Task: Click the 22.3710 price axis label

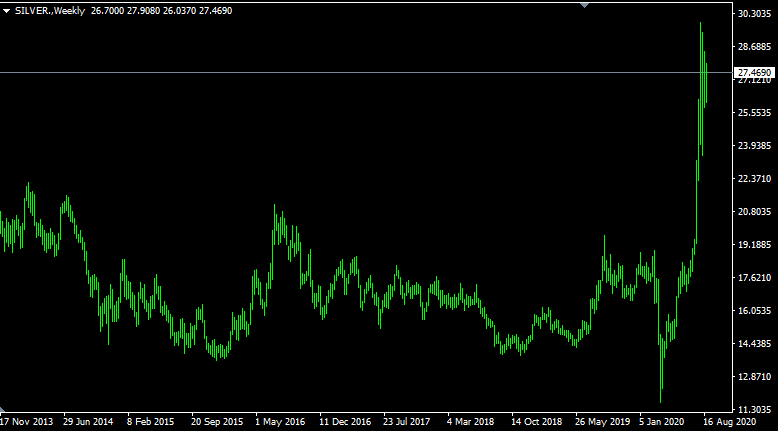Action: 754,179
